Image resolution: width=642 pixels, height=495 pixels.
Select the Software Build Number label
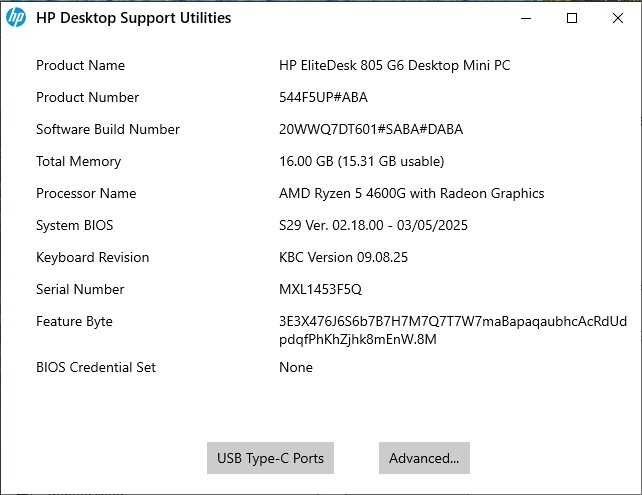click(108, 129)
